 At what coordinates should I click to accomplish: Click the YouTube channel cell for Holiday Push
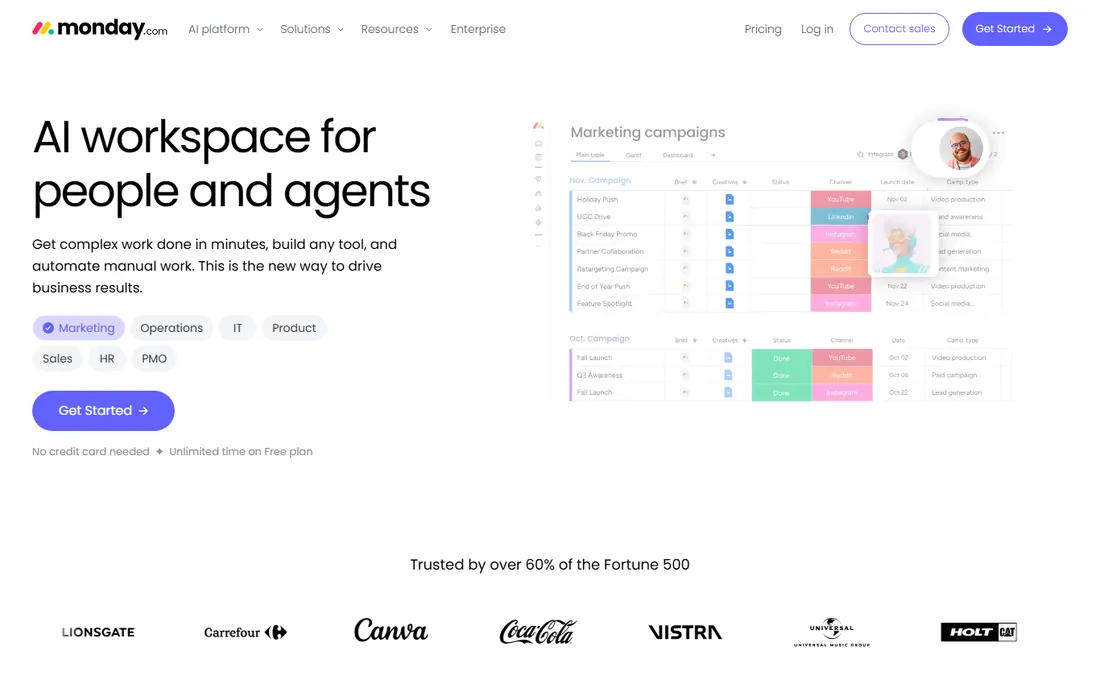tap(840, 199)
